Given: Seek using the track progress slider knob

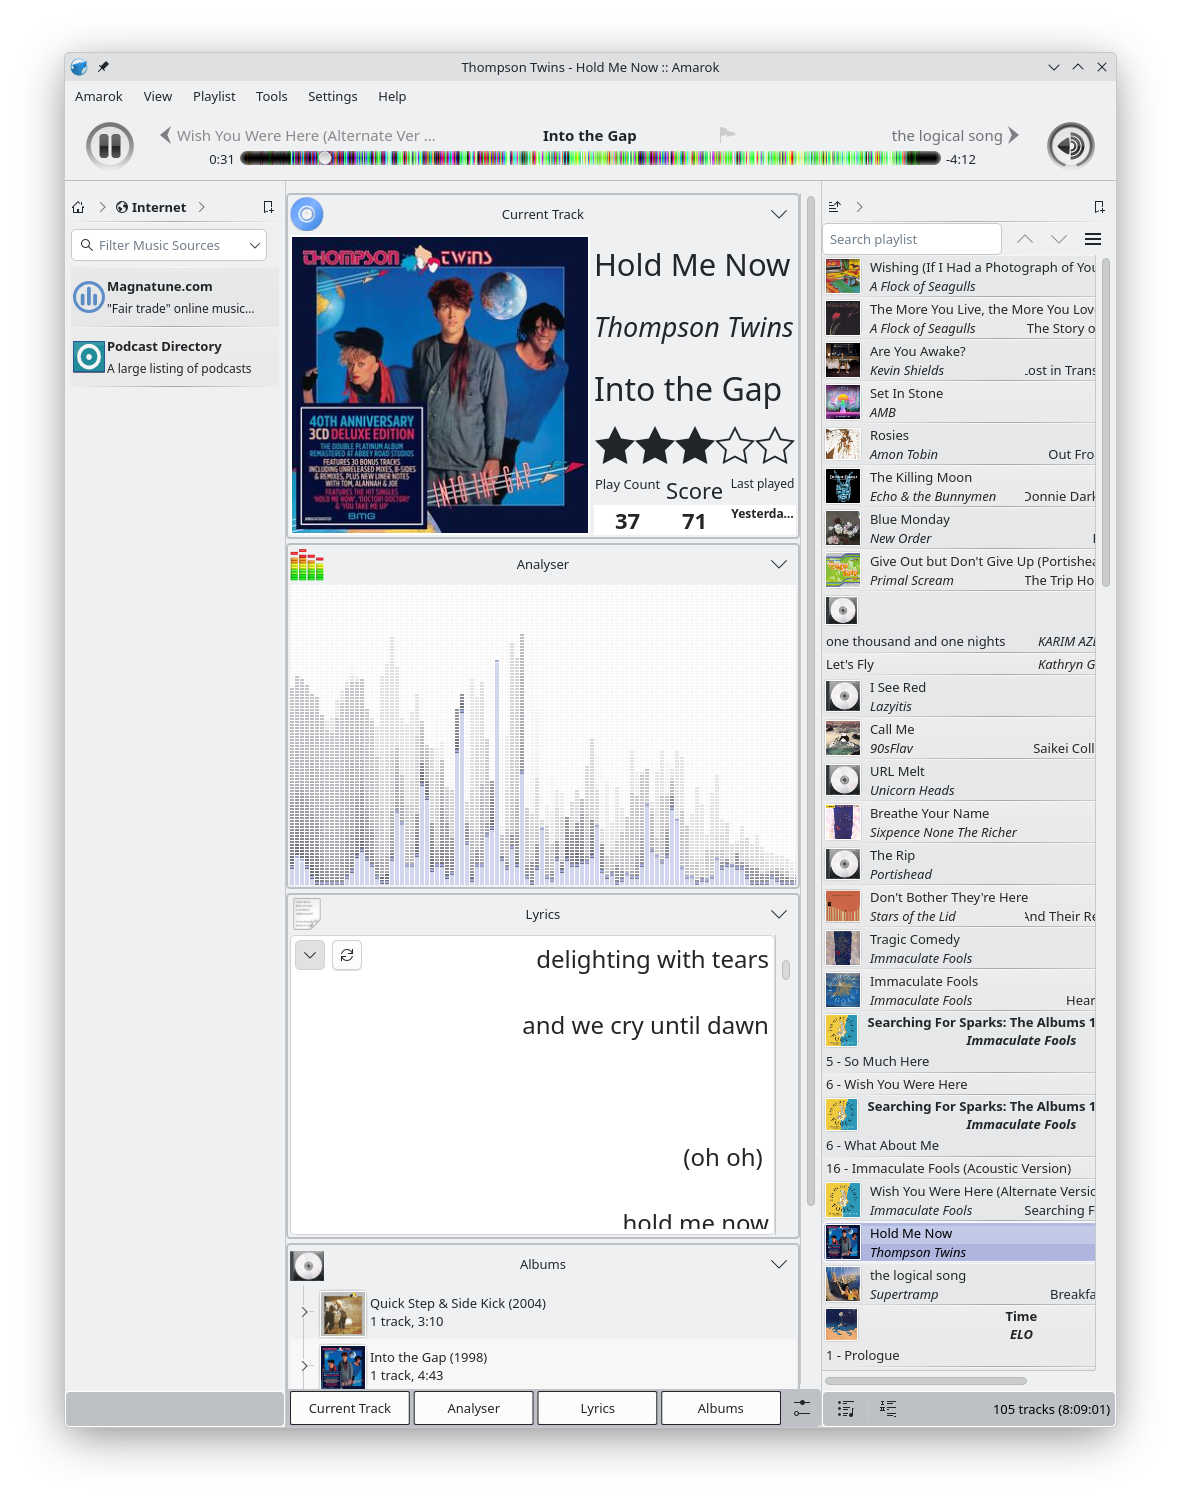Looking at the screenshot, I should [x=325, y=158].
